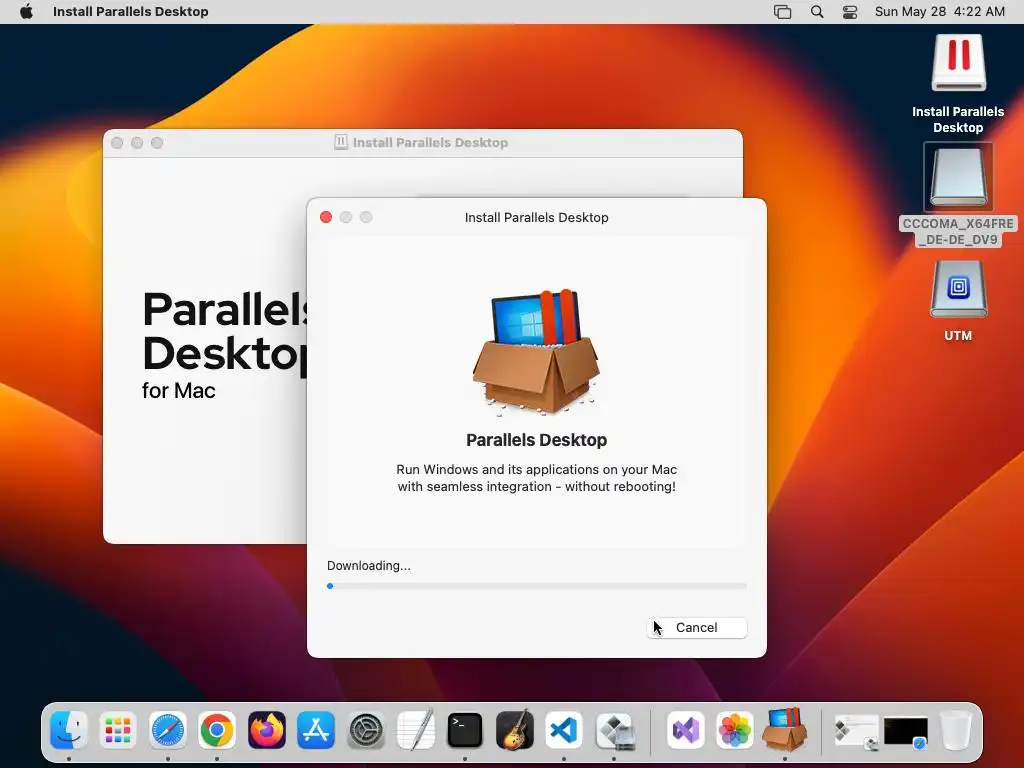The image size is (1024, 768).
Task: Open Boot Camp Assistant from the Dock
Action: point(614,729)
